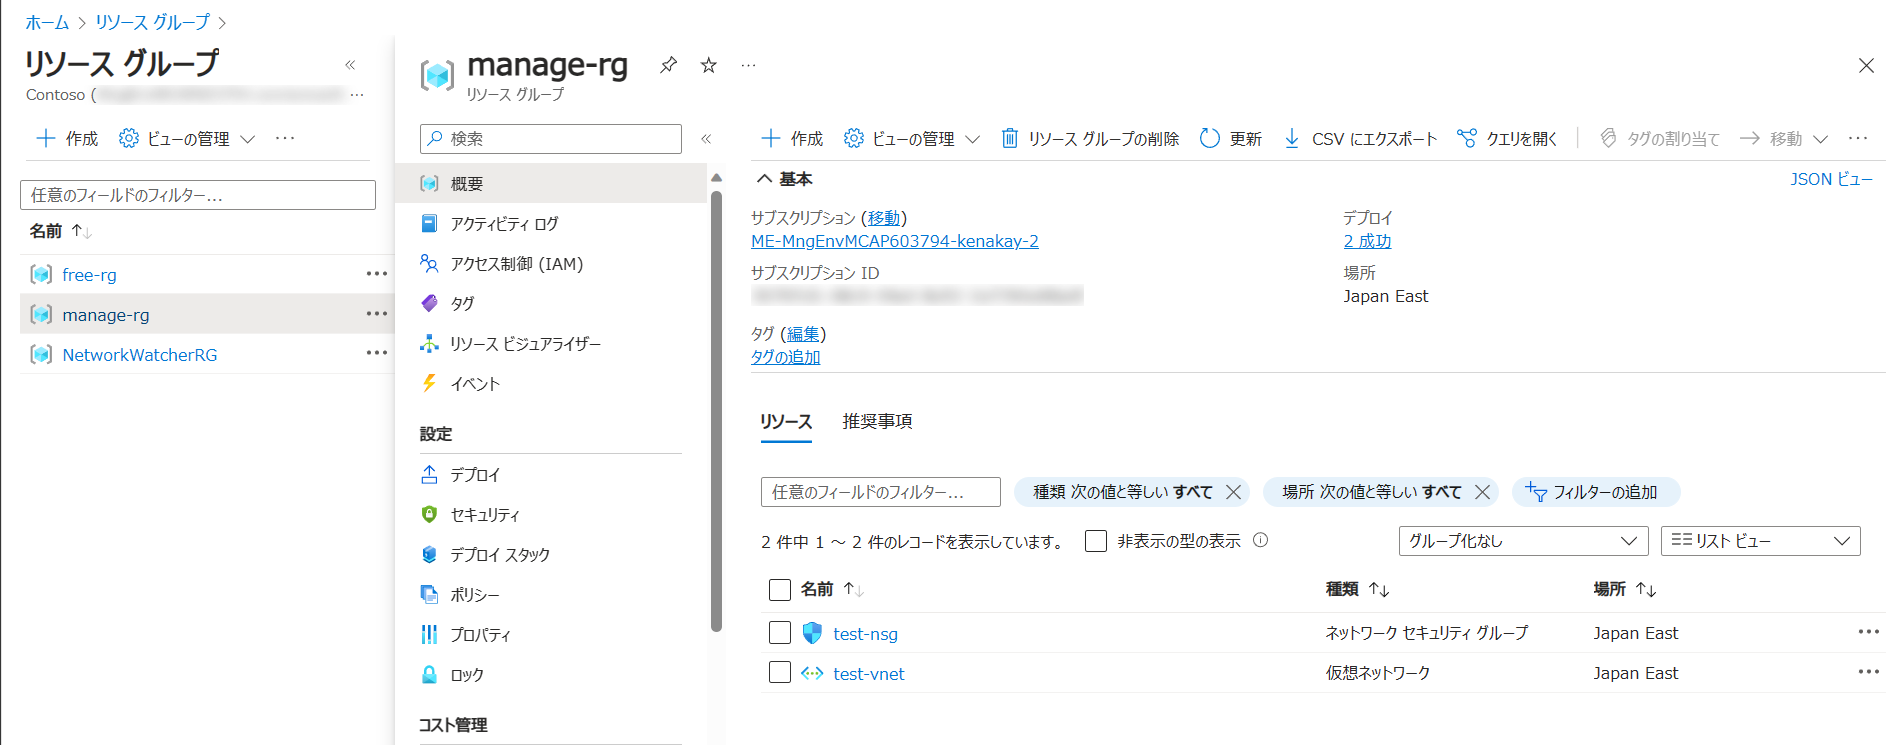Click the 編集 link for タグ

803,334
